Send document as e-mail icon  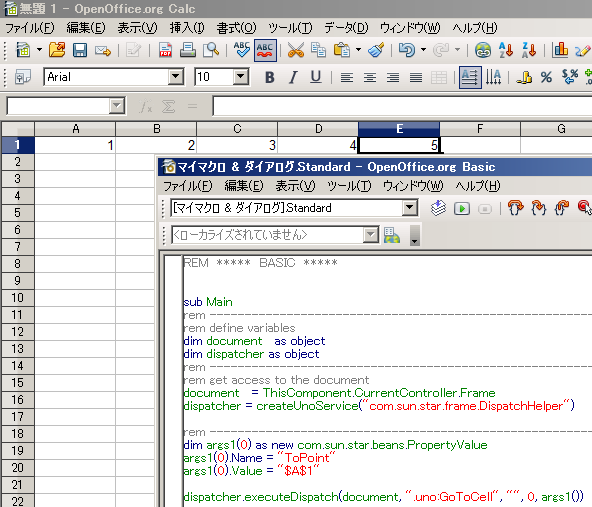point(103,50)
